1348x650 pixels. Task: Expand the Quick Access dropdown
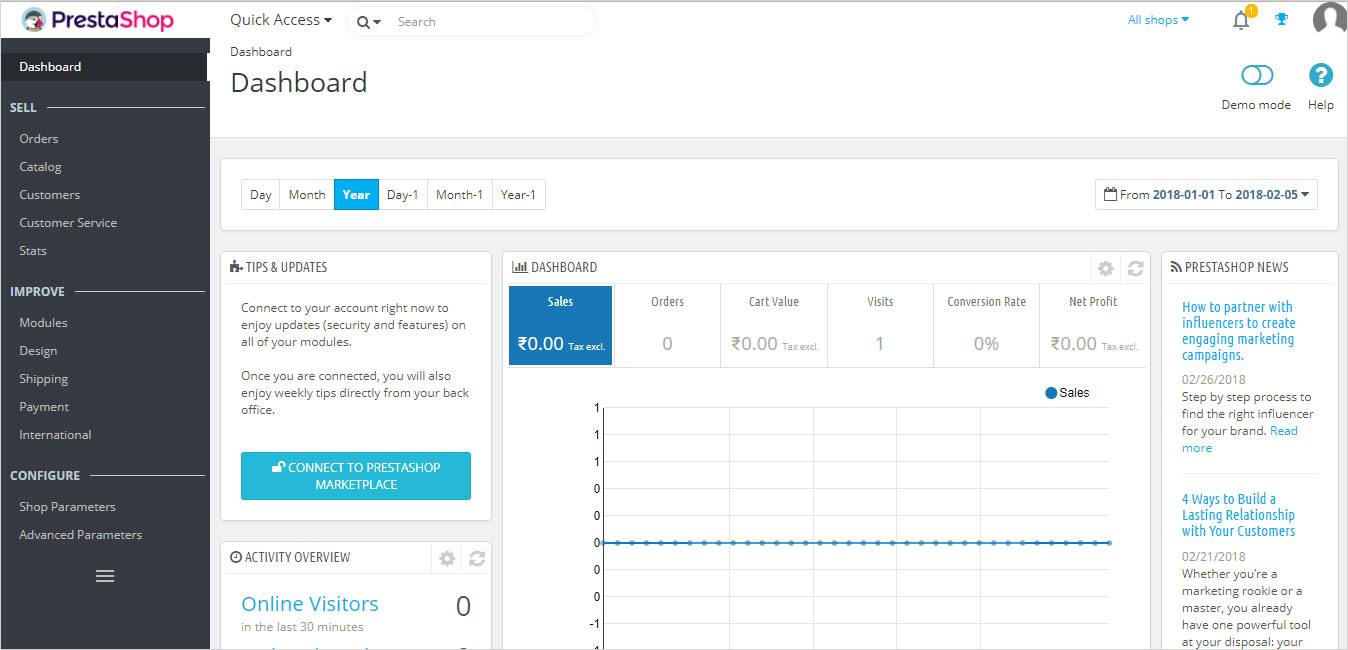pyautogui.click(x=280, y=20)
